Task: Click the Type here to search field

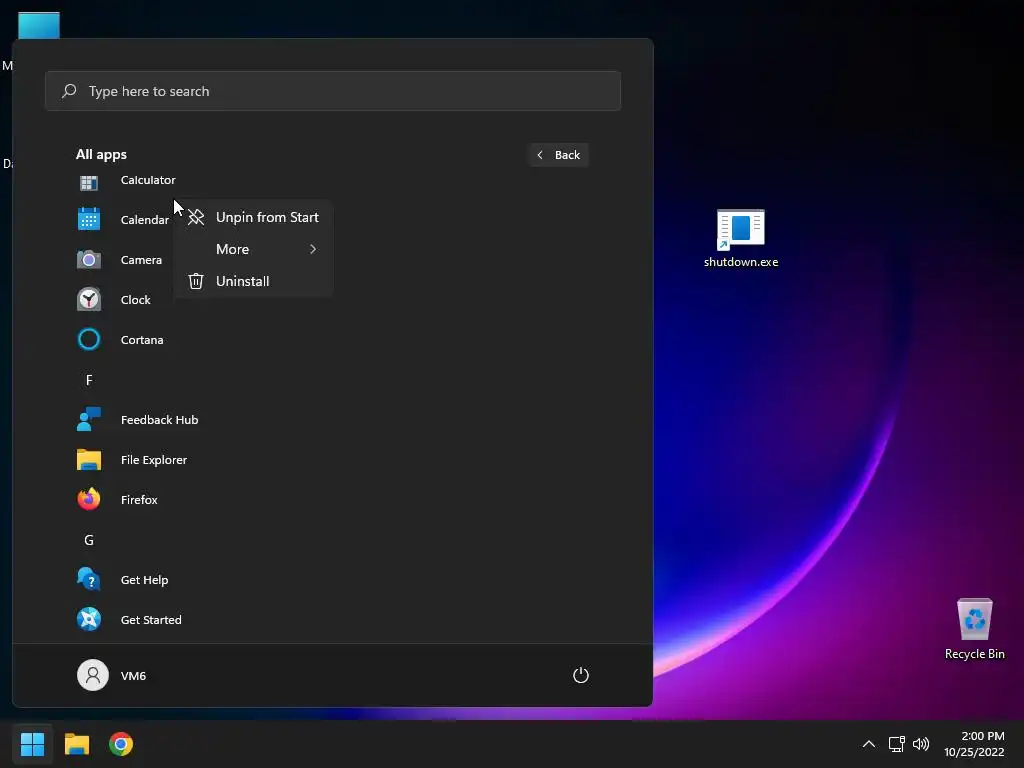Action: 332,91
